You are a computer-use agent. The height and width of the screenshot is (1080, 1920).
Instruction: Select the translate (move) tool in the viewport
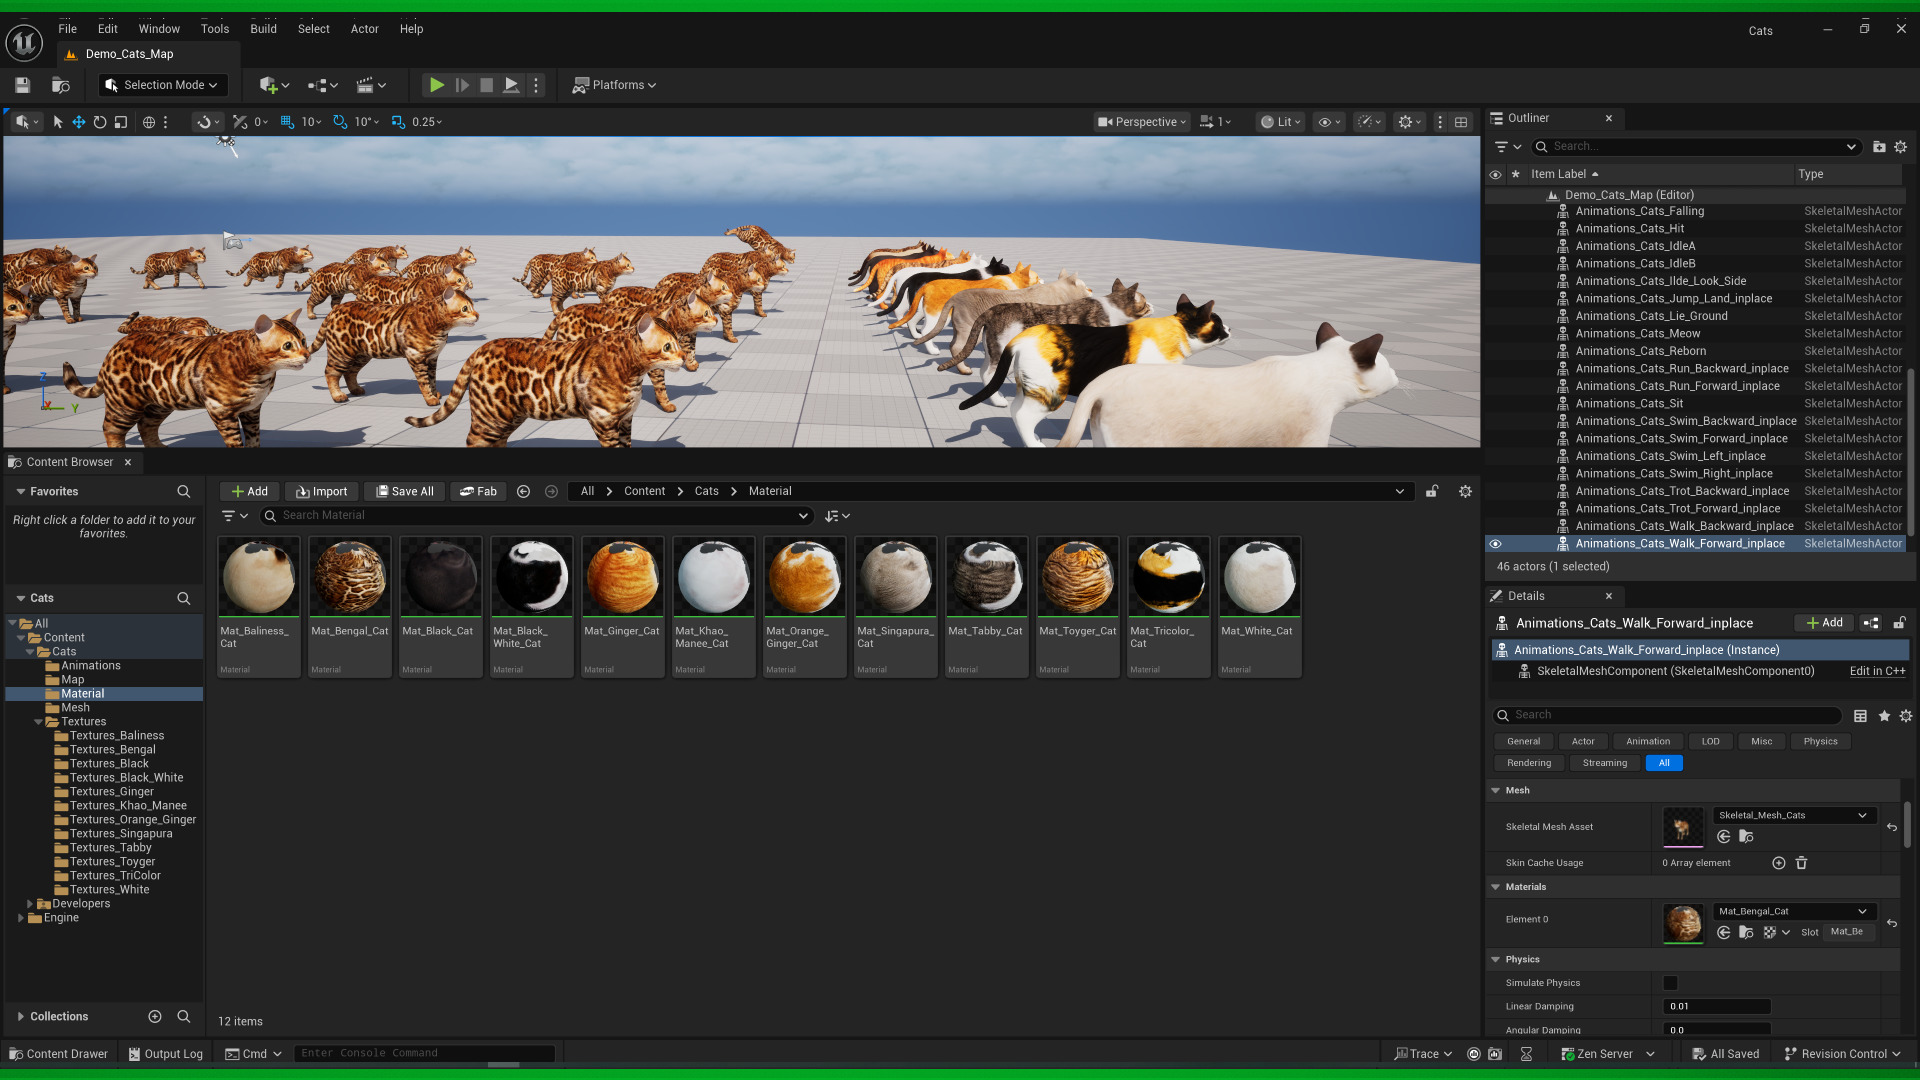pyautogui.click(x=78, y=122)
